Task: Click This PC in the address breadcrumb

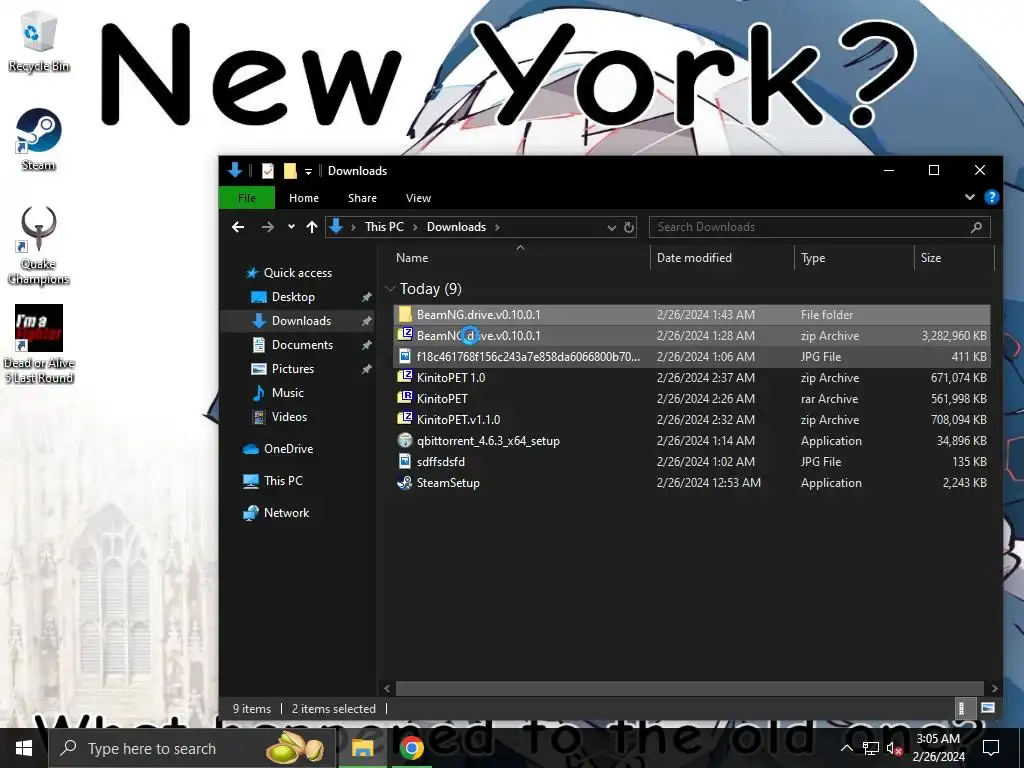Action: tap(384, 227)
